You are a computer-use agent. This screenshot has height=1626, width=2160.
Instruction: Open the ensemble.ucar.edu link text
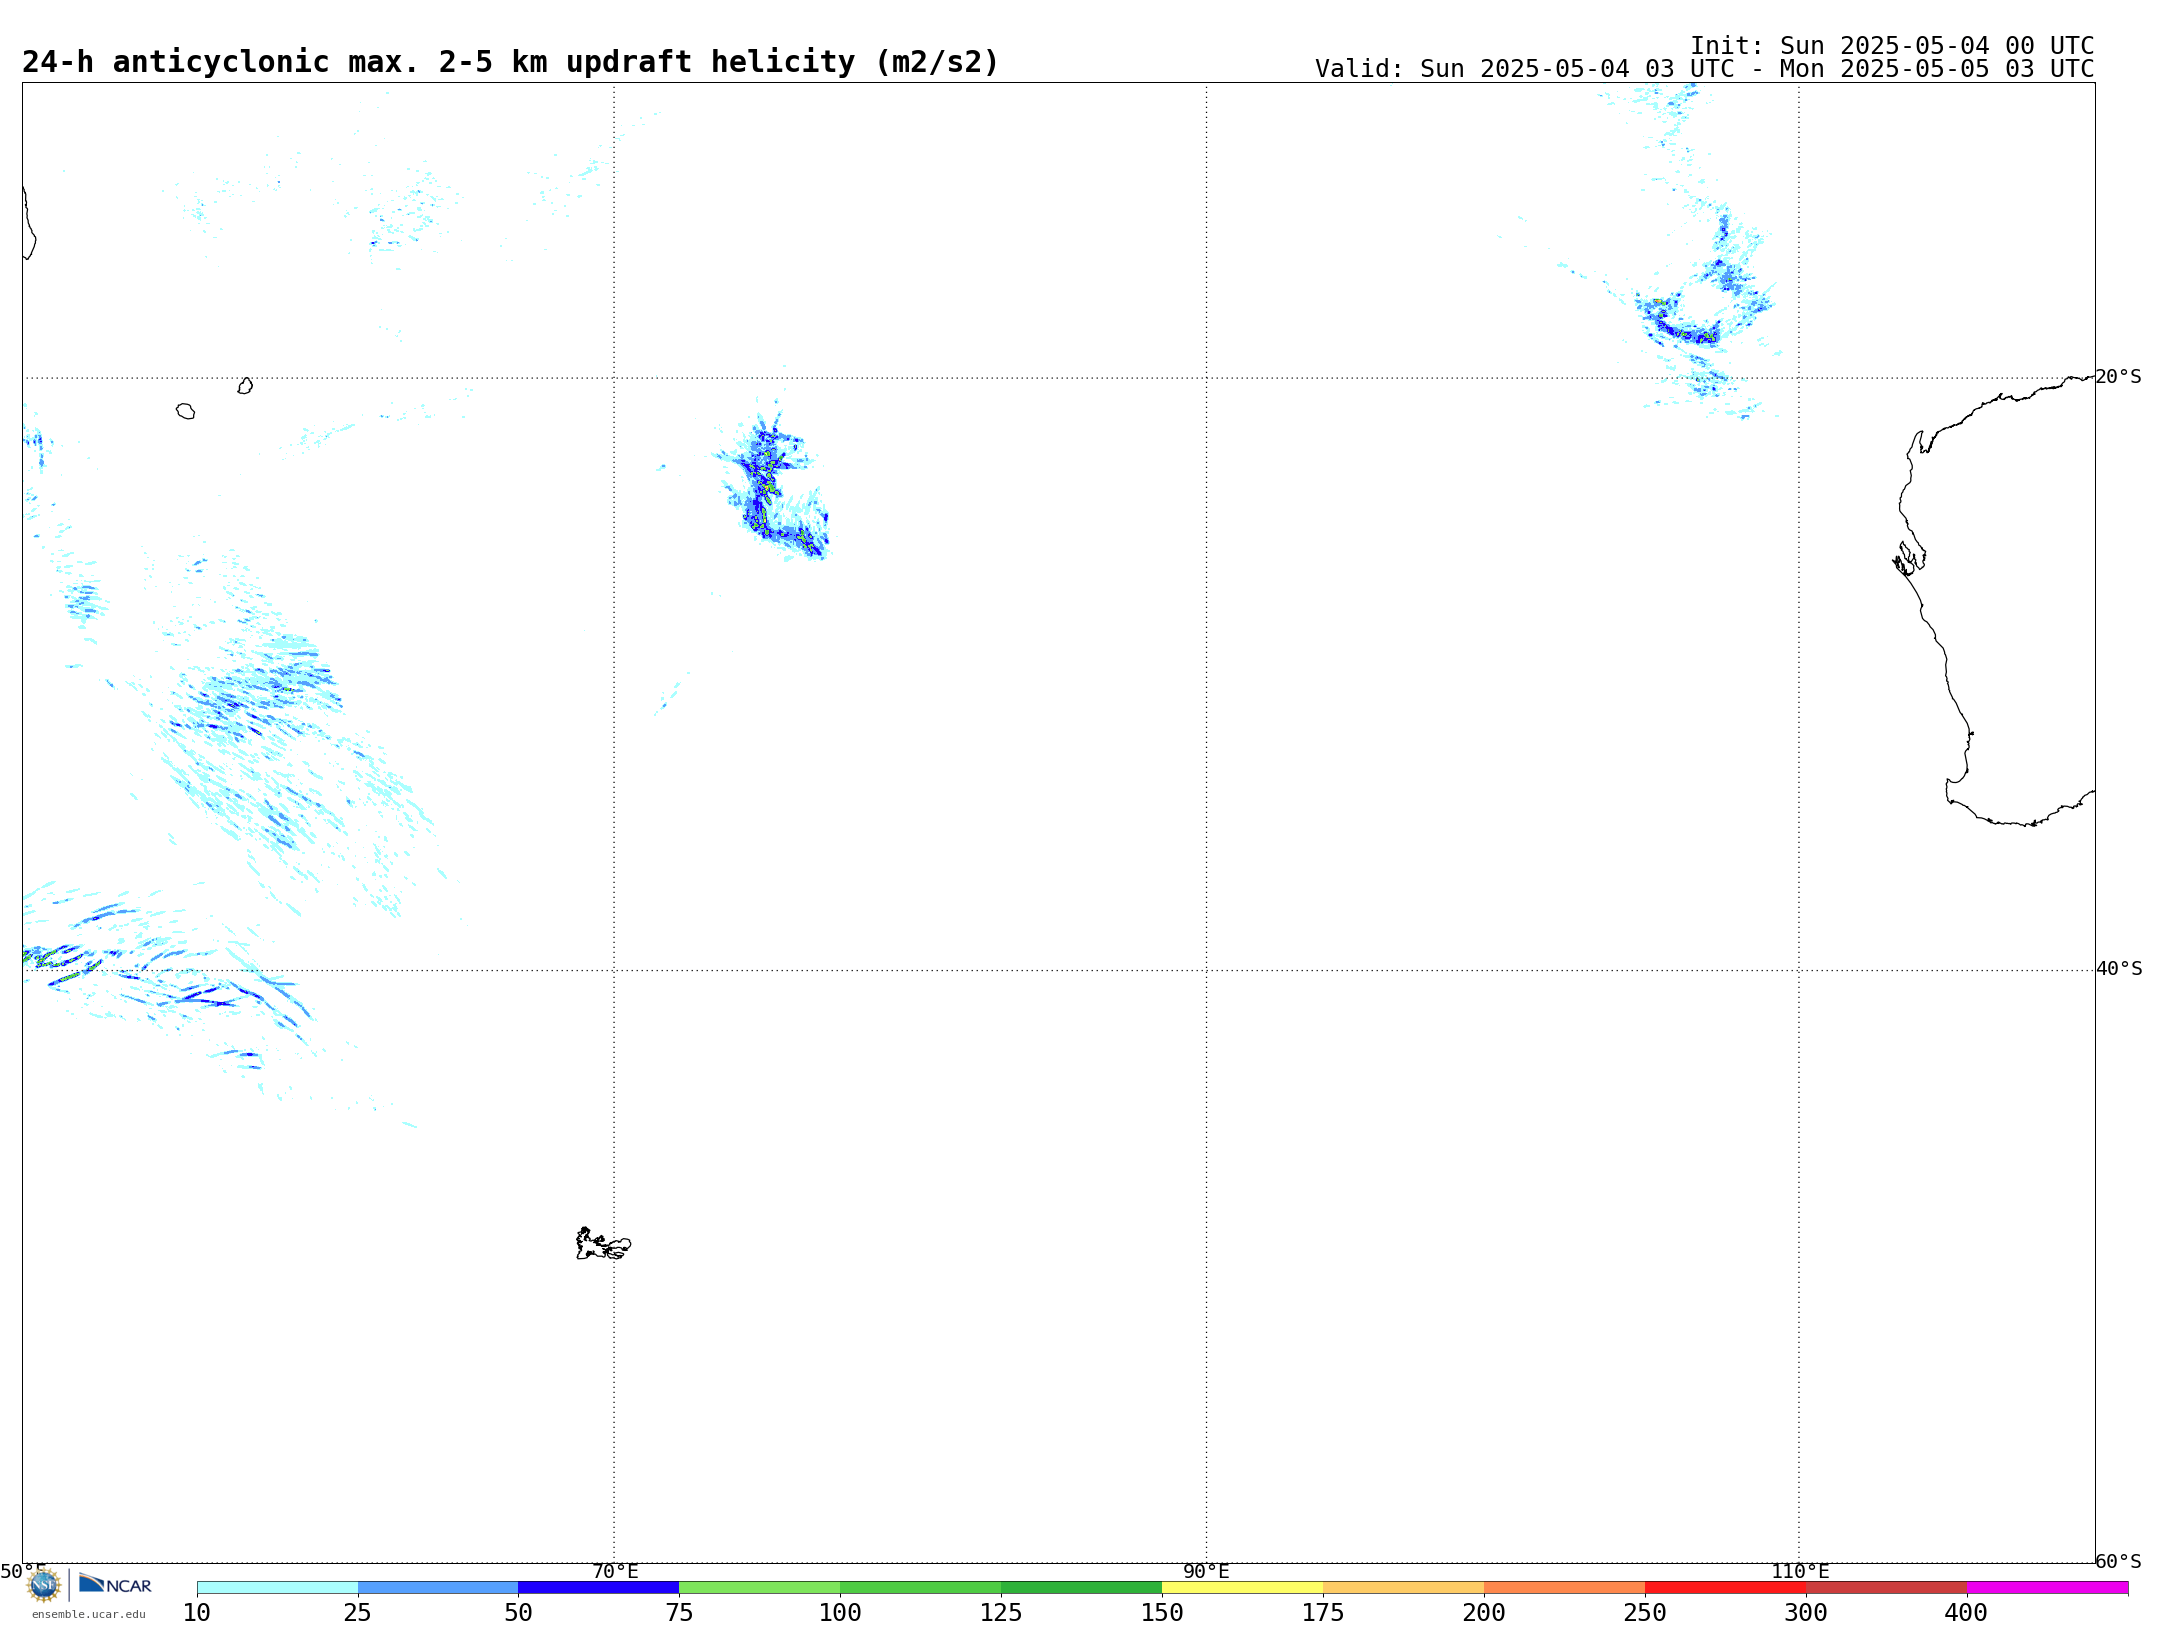point(89,1614)
